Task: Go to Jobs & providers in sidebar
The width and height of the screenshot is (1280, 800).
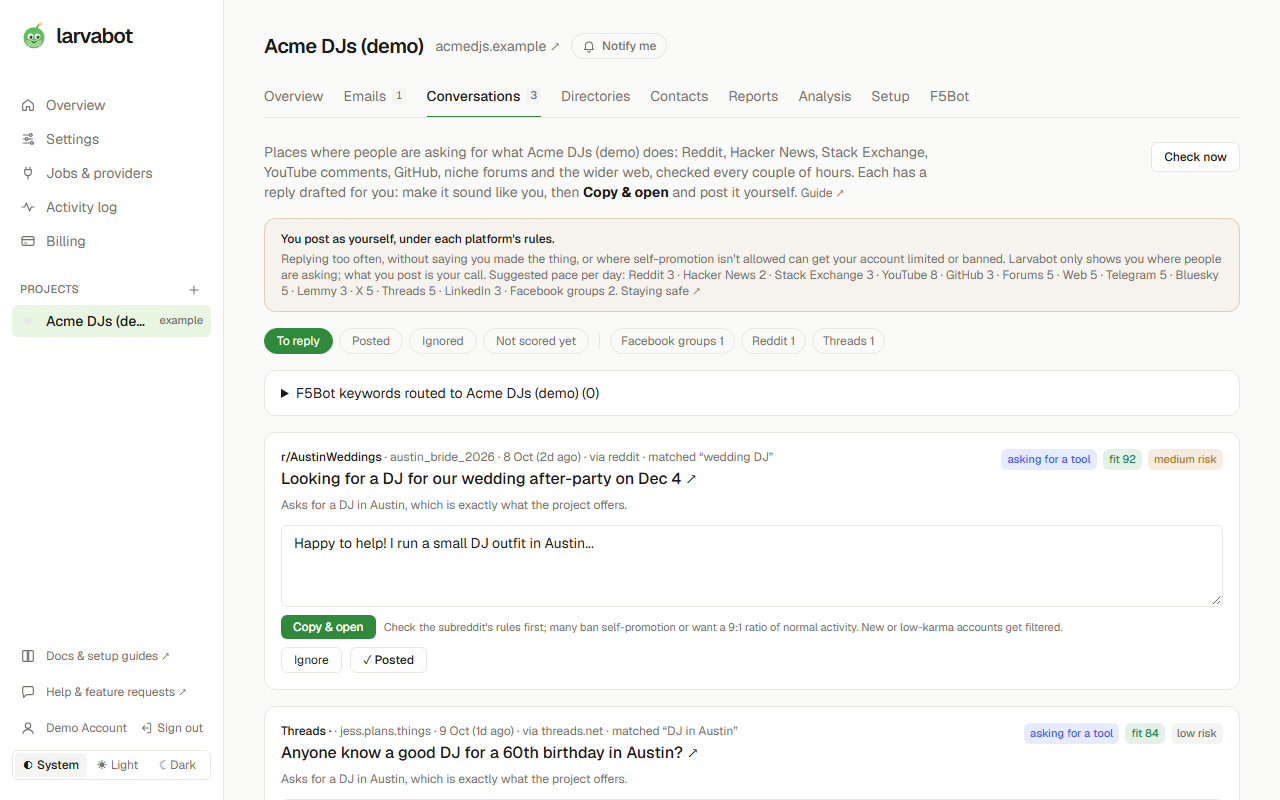Action: [x=112, y=173]
